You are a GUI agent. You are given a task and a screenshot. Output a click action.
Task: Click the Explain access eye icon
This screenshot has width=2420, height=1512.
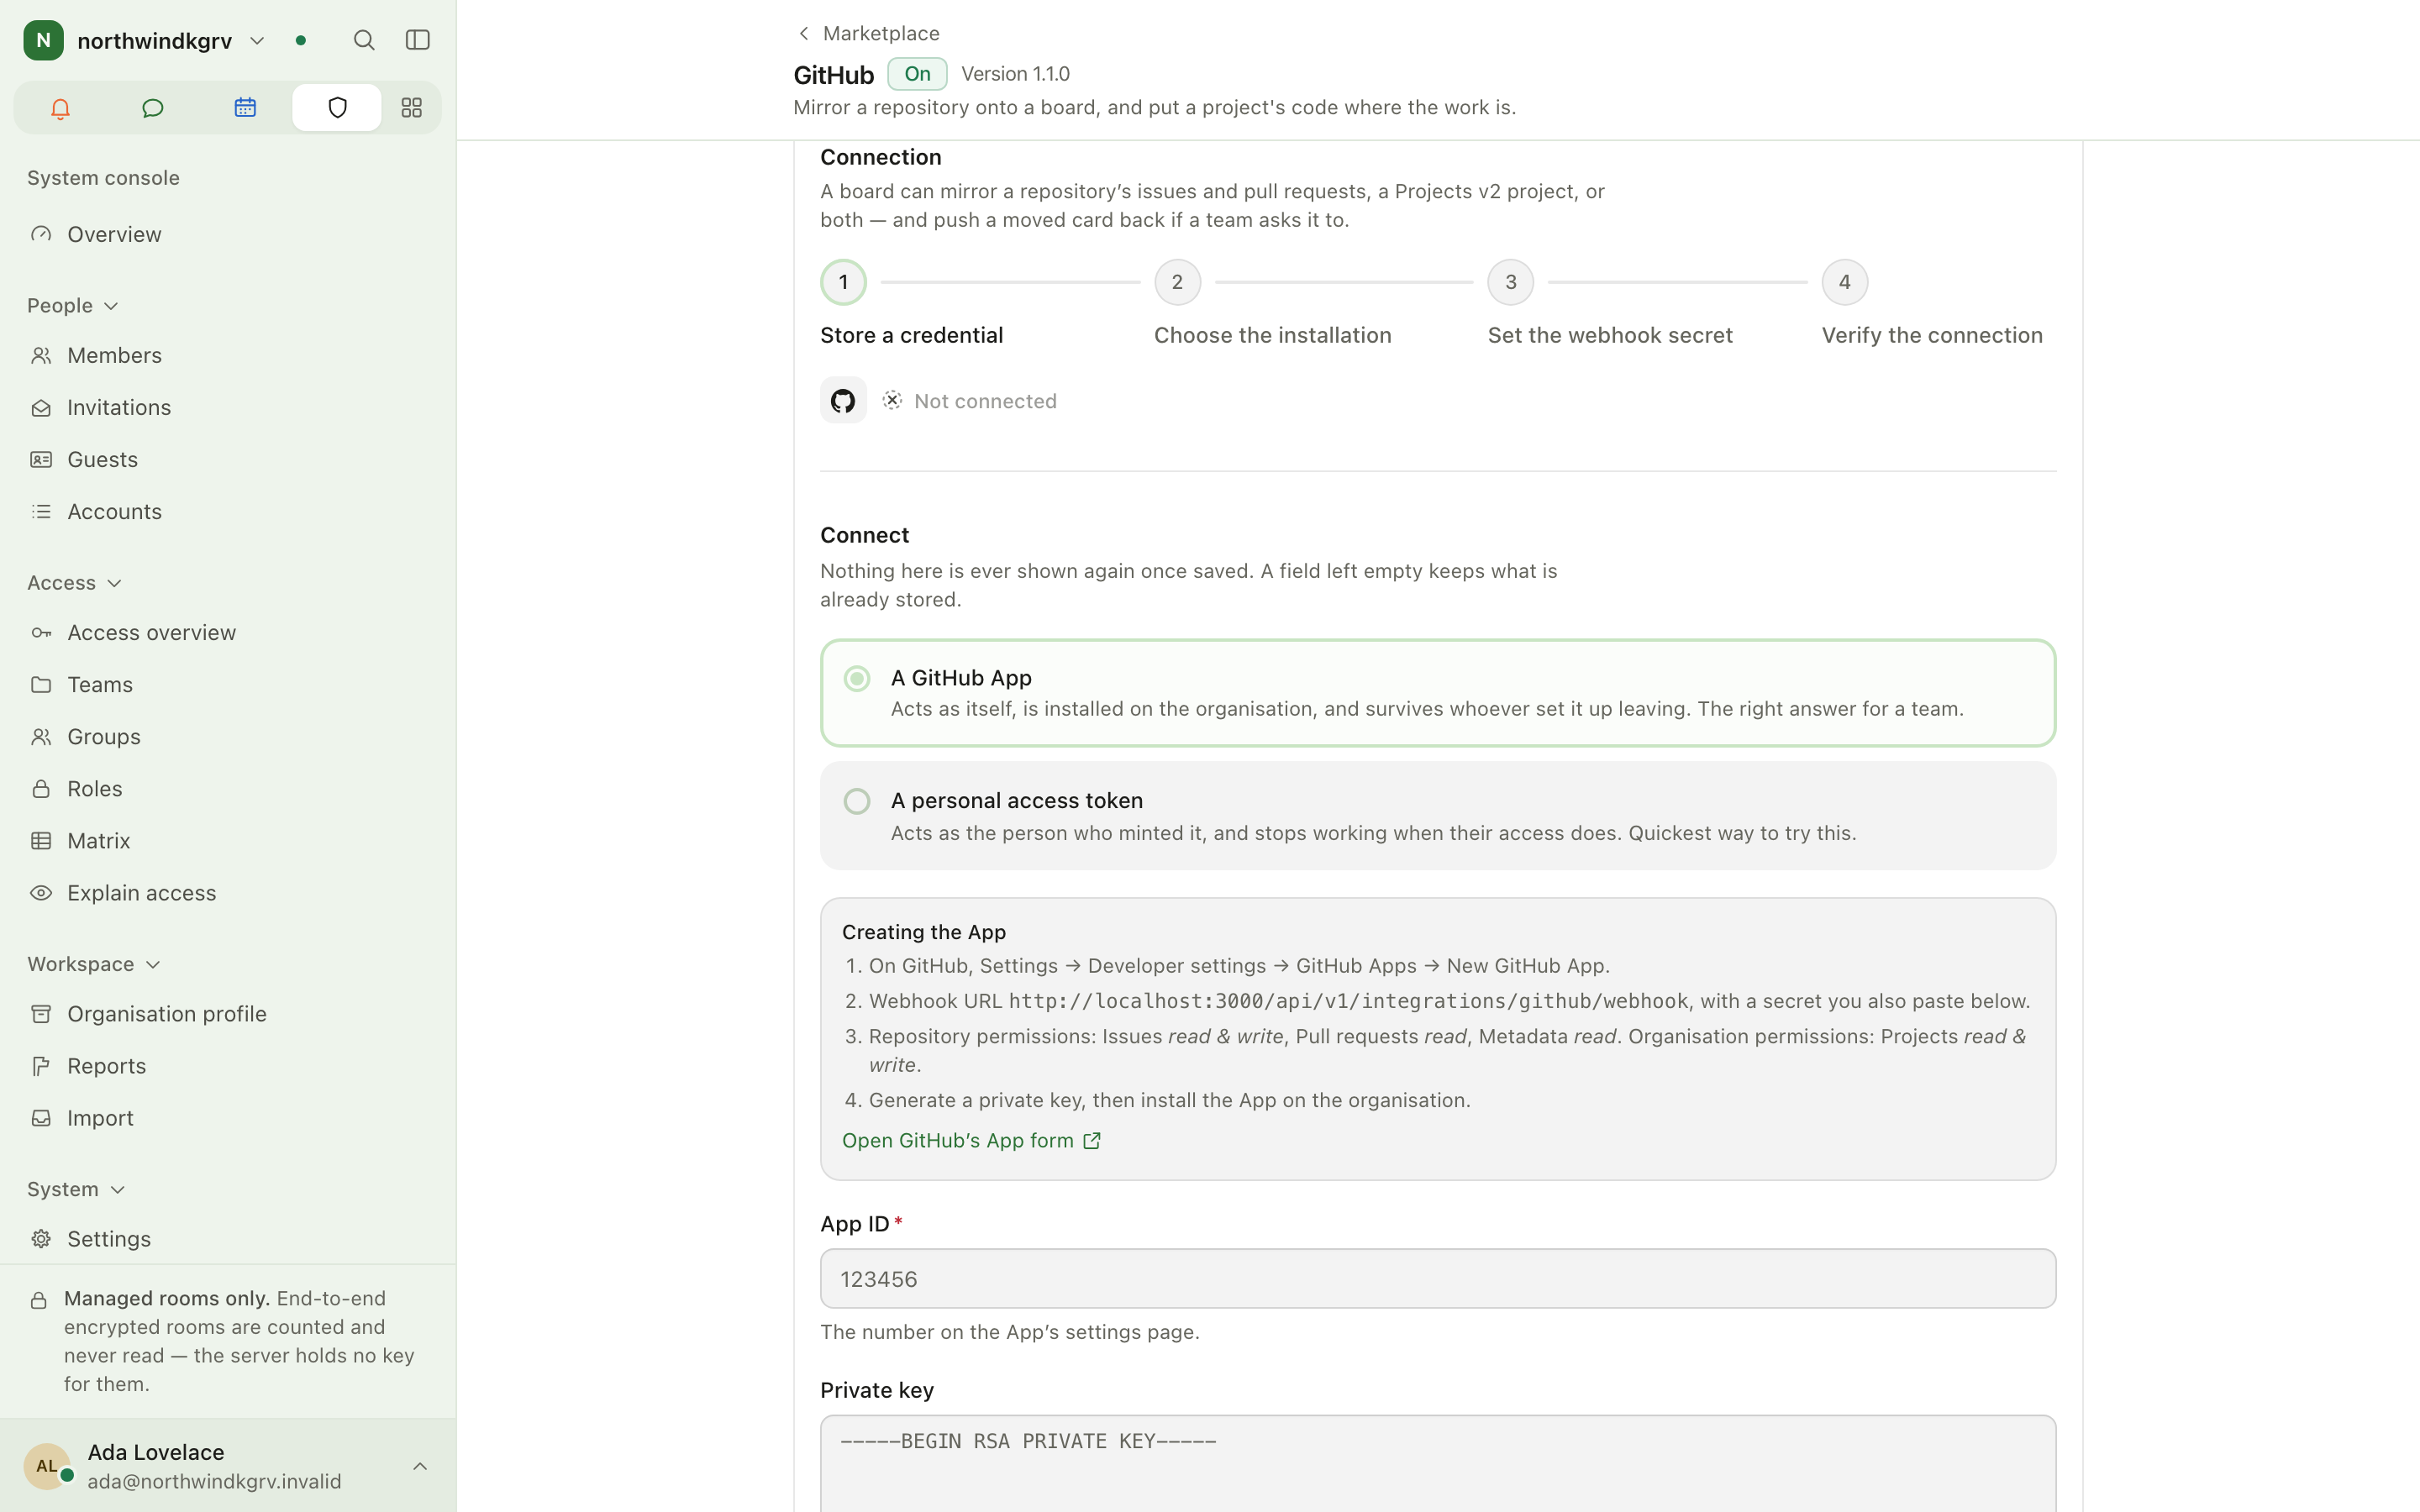pos(41,892)
